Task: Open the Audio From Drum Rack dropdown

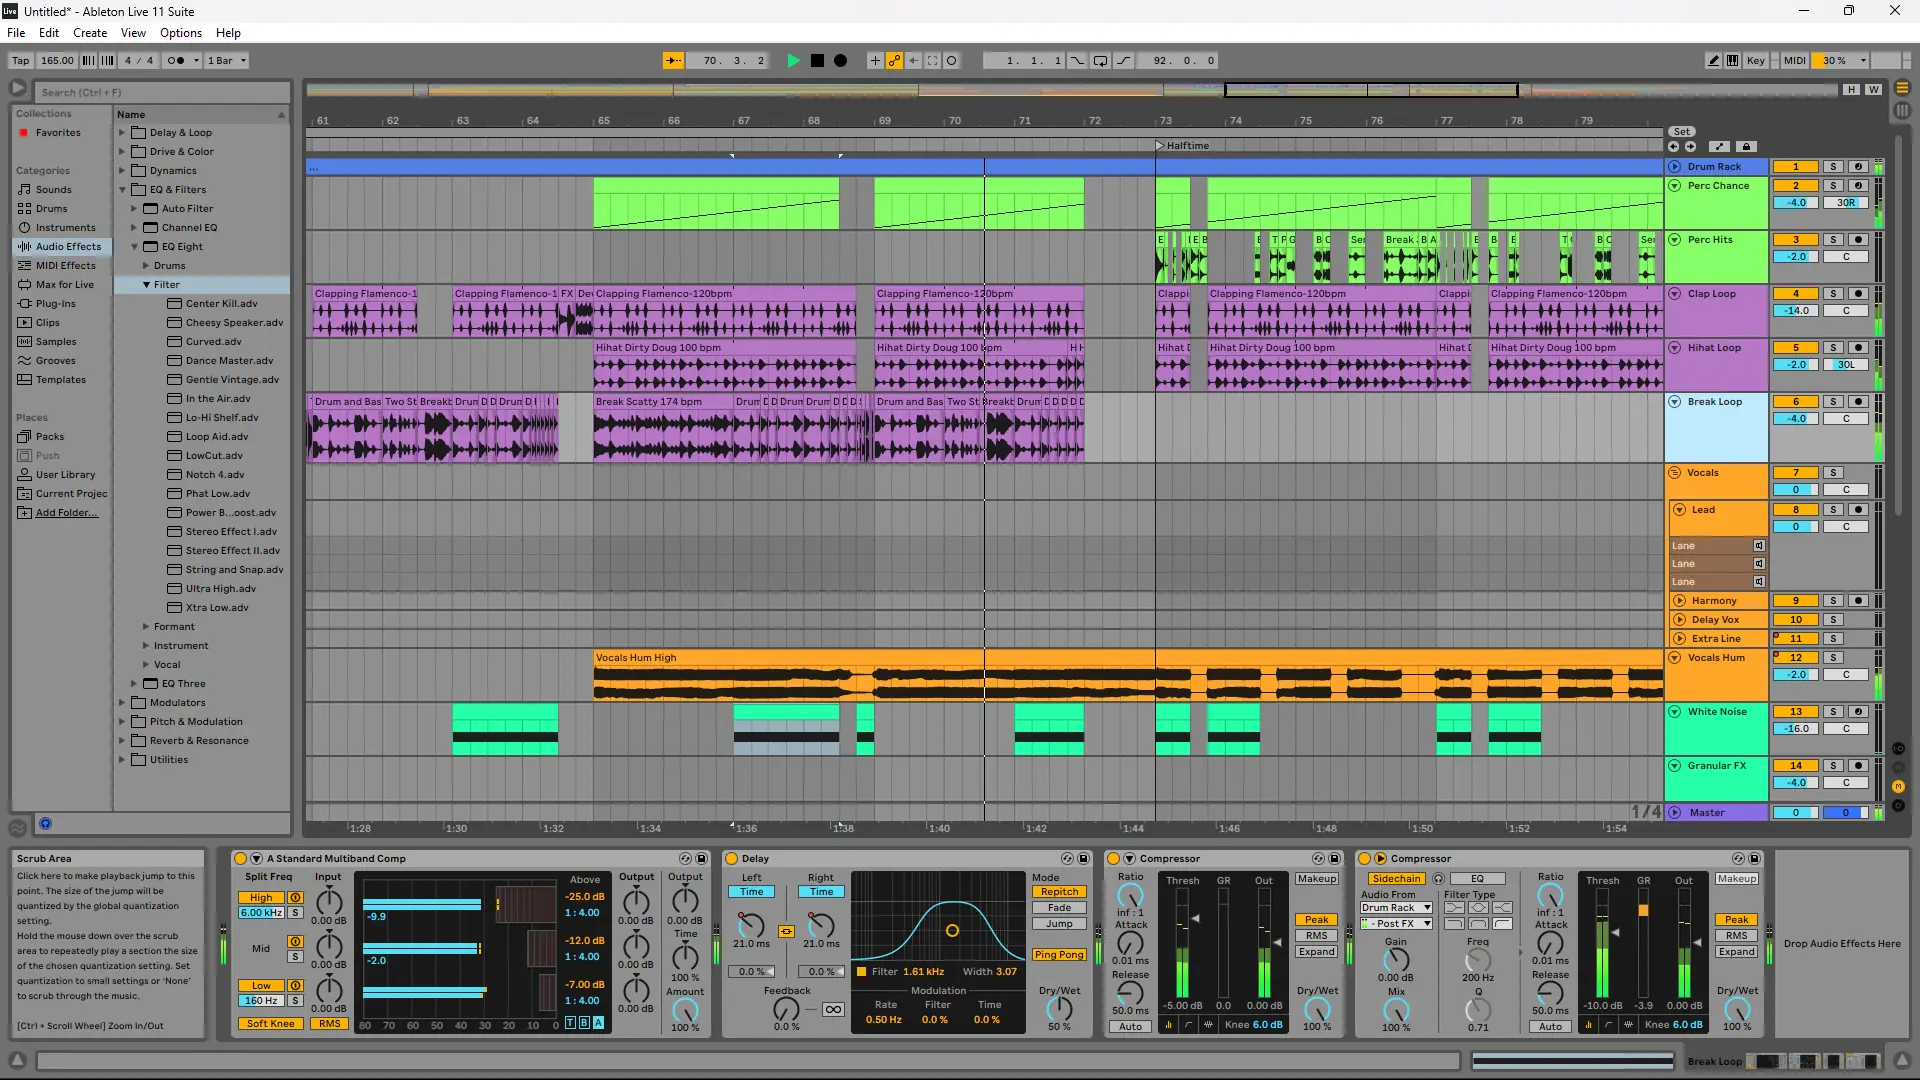Action: point(1396,908)
